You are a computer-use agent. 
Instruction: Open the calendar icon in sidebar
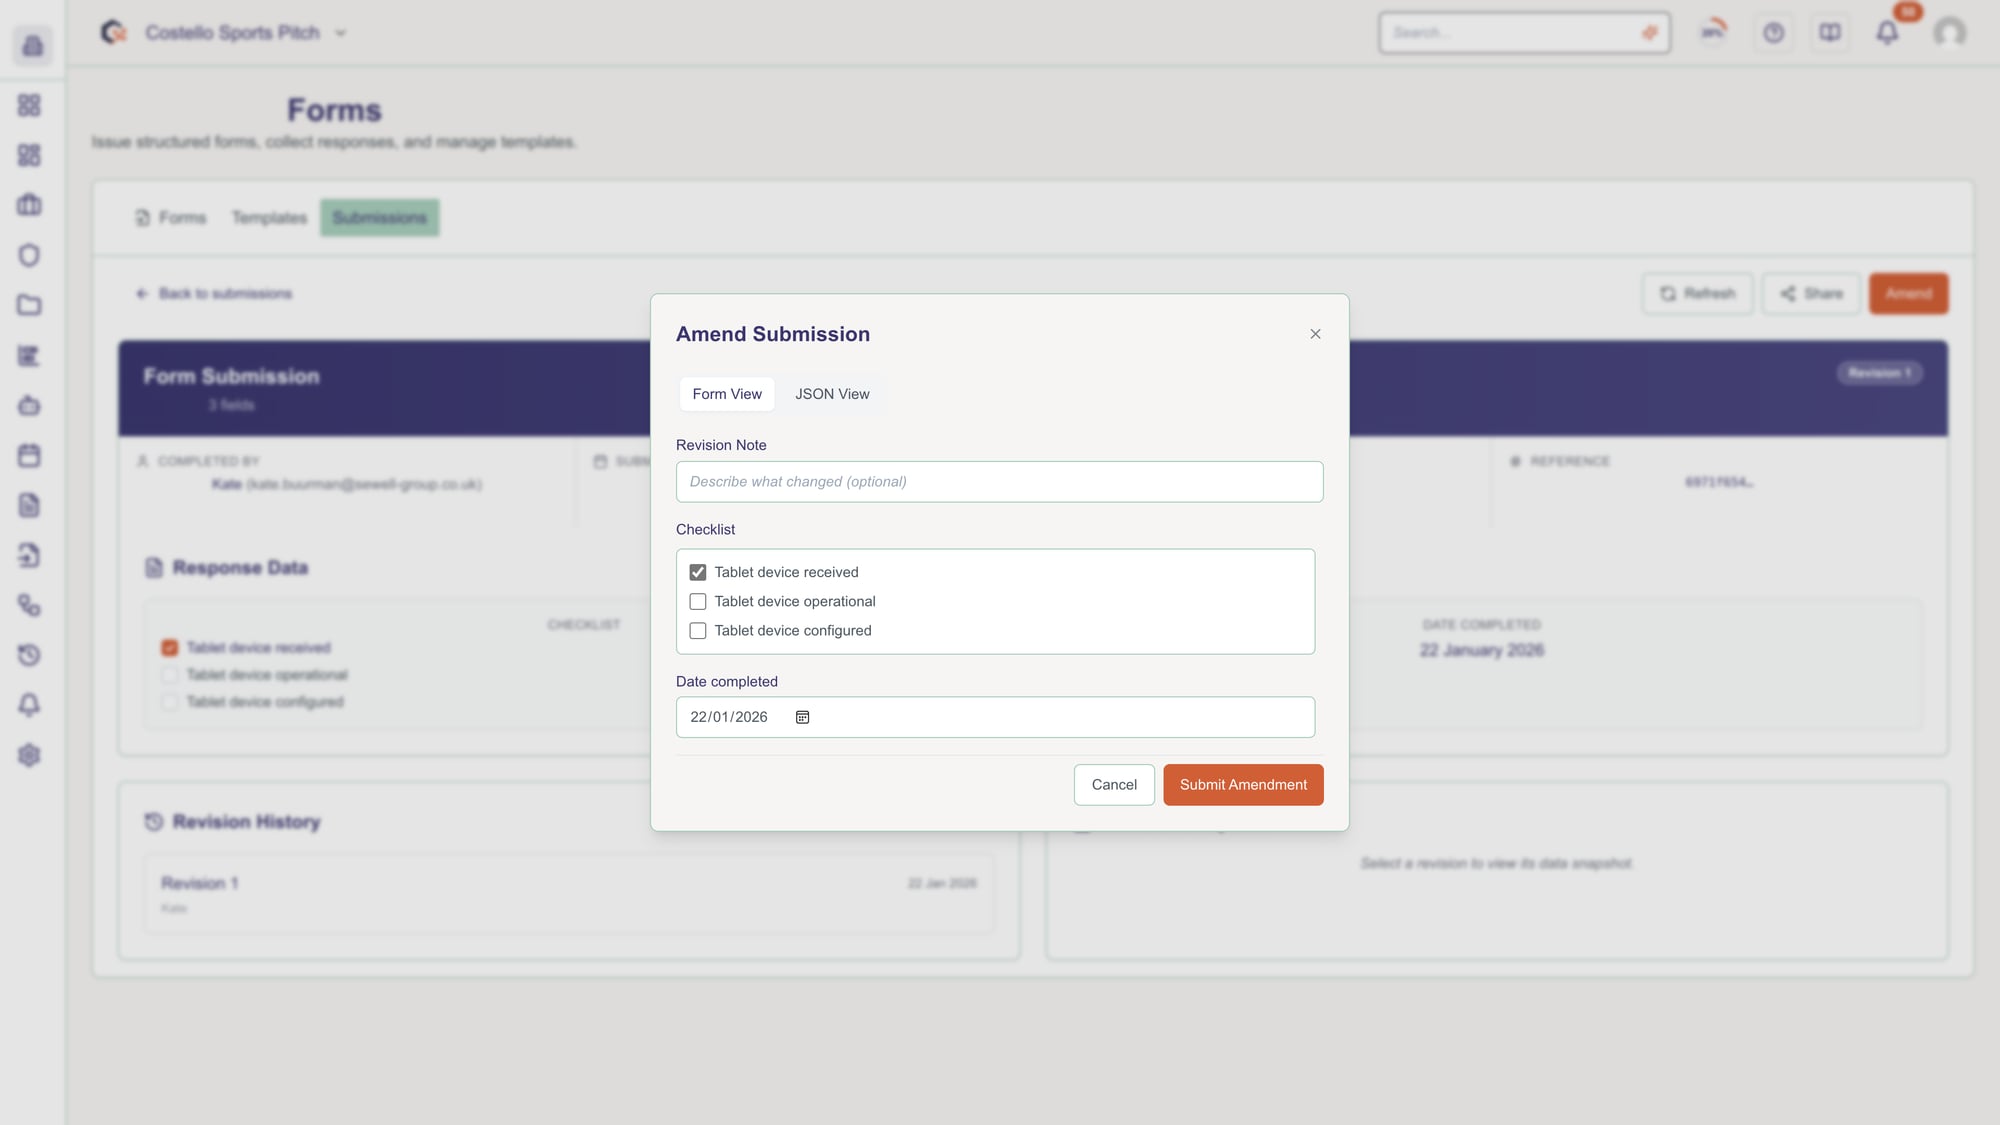pyautogui.click(x=29, y=455)
